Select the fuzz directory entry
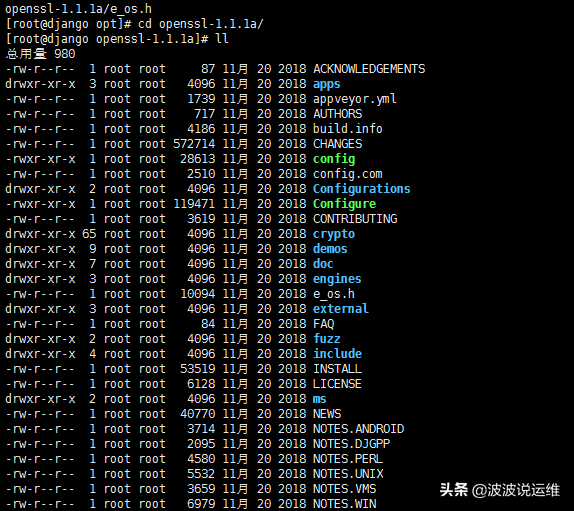This screenshot has height=511, width=574. click(327, 339)
